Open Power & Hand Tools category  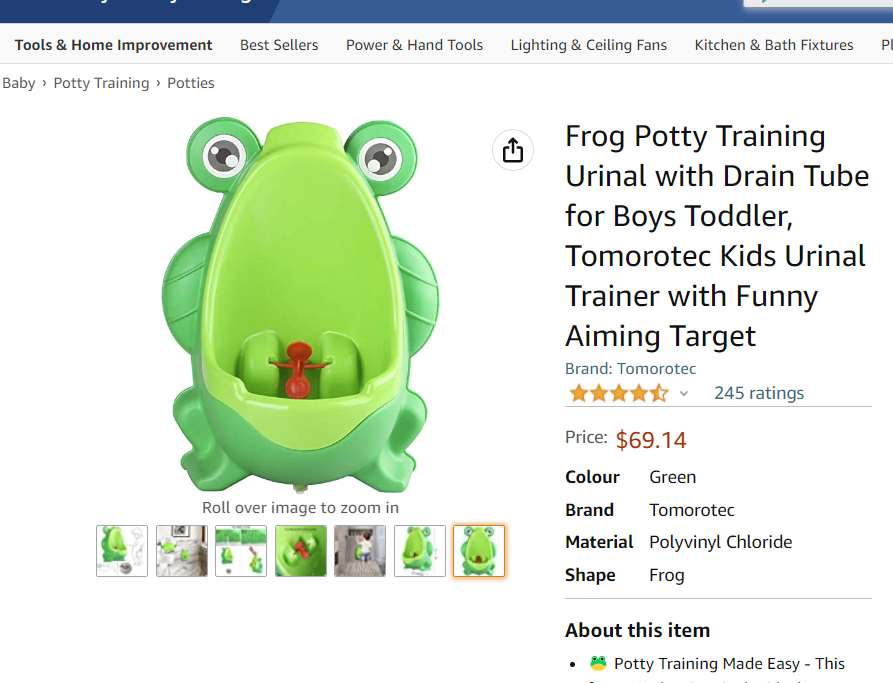tap(414, 45)
